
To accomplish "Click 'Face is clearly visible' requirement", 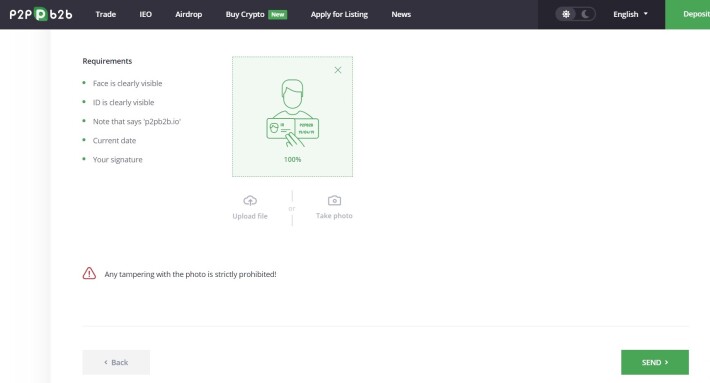I will 127,83.
